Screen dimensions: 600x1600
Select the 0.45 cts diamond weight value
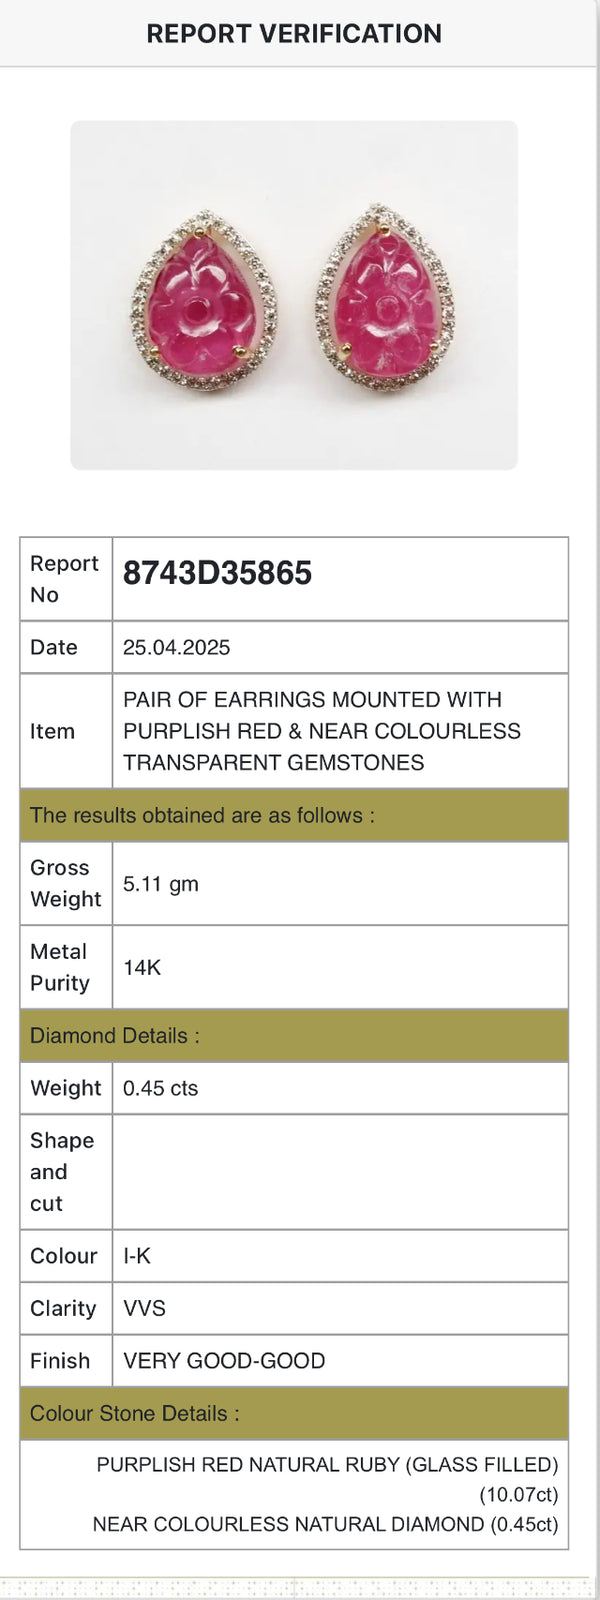(x=160, y=1088)
